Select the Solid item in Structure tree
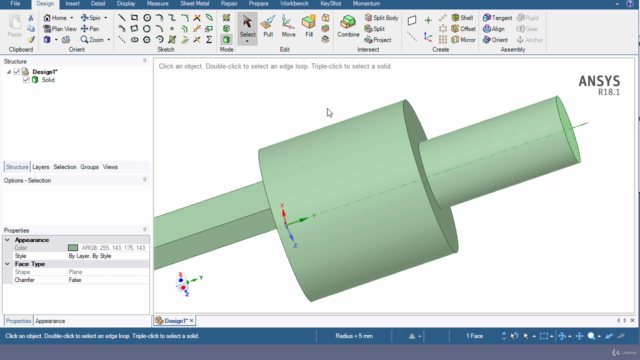 tap(48, 80)
